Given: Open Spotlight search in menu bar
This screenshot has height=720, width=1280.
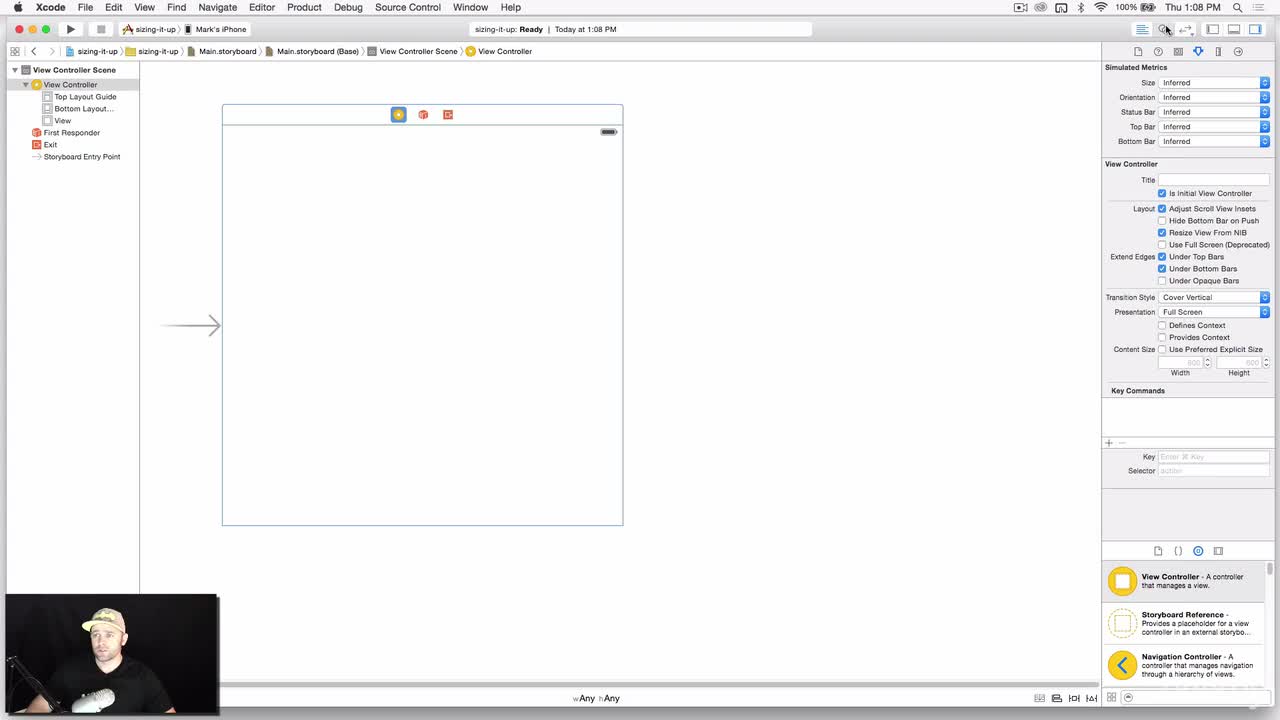Looking at the screenshot, I should (1237, 7).
